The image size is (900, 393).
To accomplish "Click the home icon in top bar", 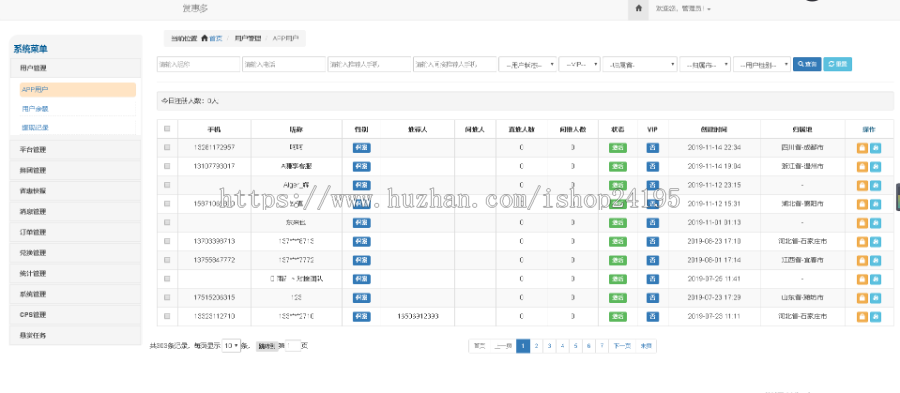I will coord(638,9).
